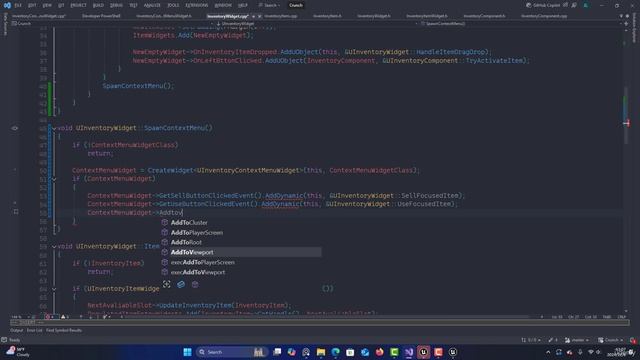Click the Unreal Engine icon next to Visual Studio in taskbar
The image size is (640, 360).
tap(424, 352)
